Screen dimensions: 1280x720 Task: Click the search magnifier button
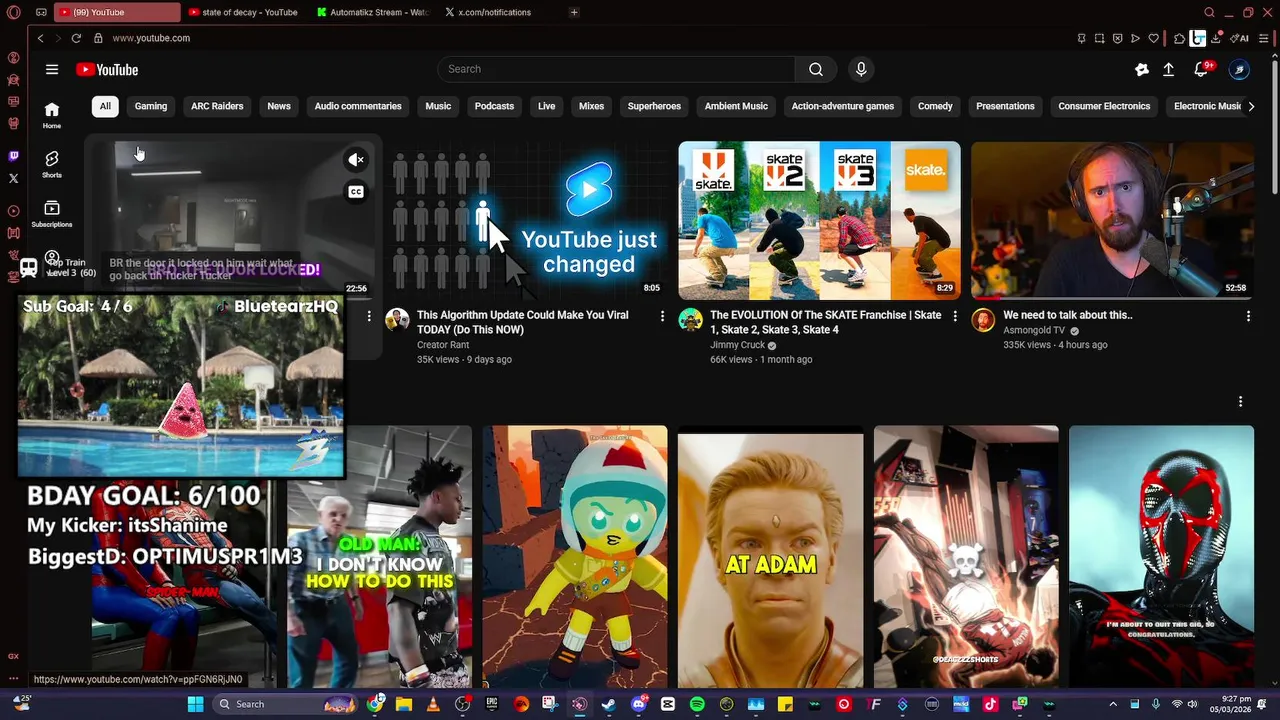[x=816, y=69]
